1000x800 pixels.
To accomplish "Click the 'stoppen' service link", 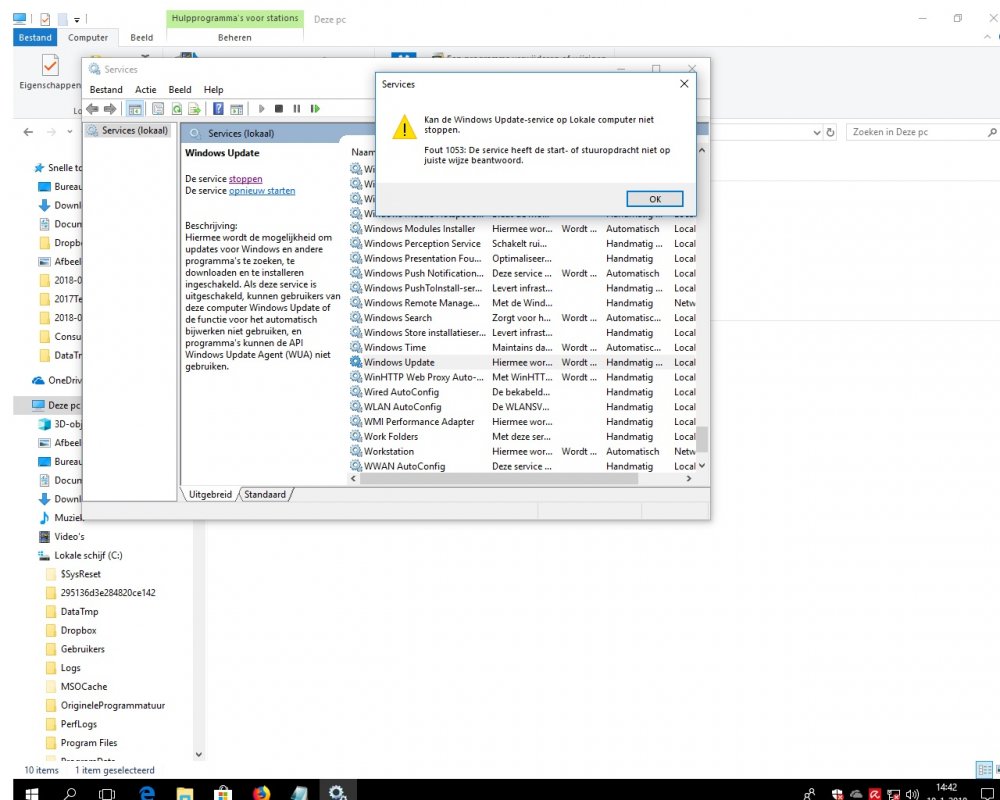I will pyautogui.click(x=245, y=179).
